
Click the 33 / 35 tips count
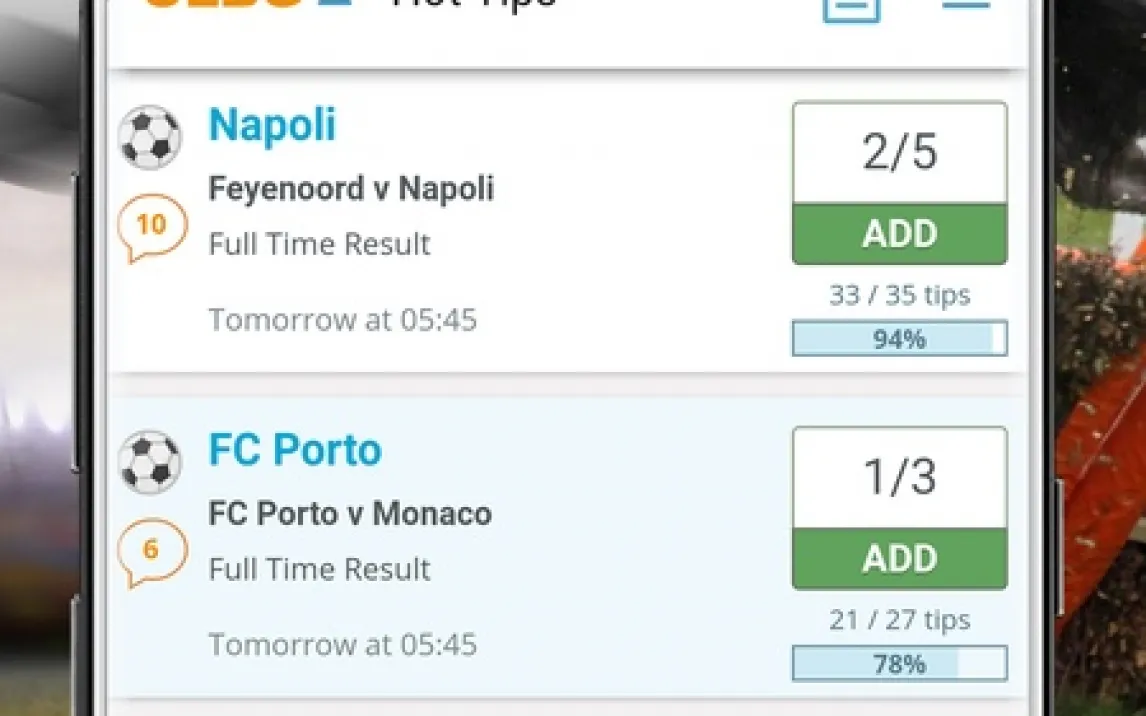899,295
